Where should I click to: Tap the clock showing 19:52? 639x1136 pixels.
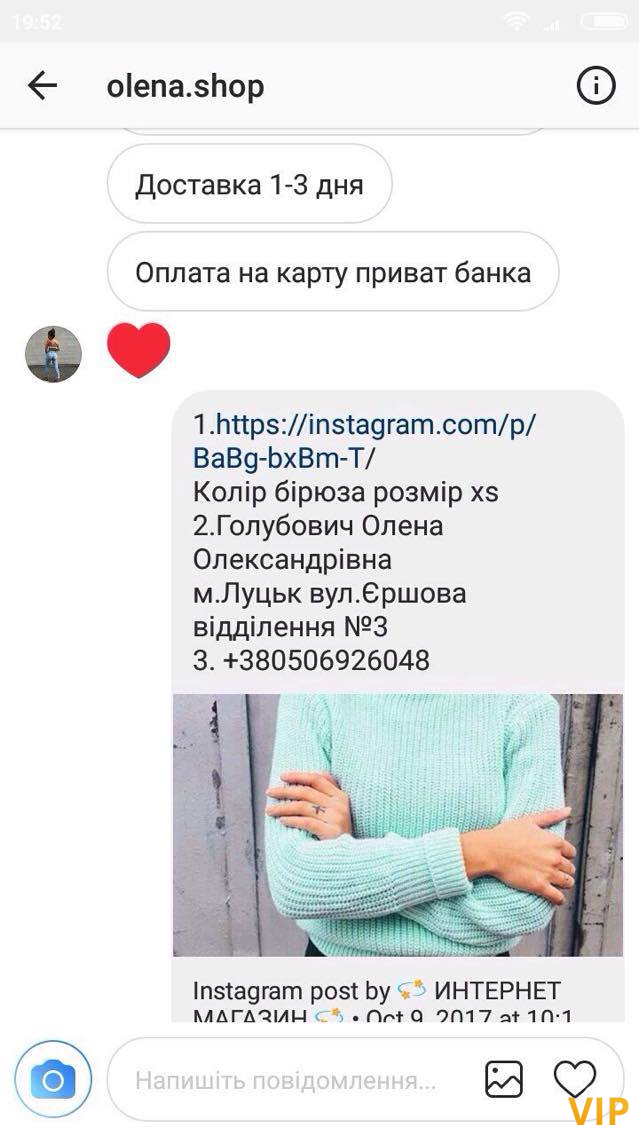38,22
